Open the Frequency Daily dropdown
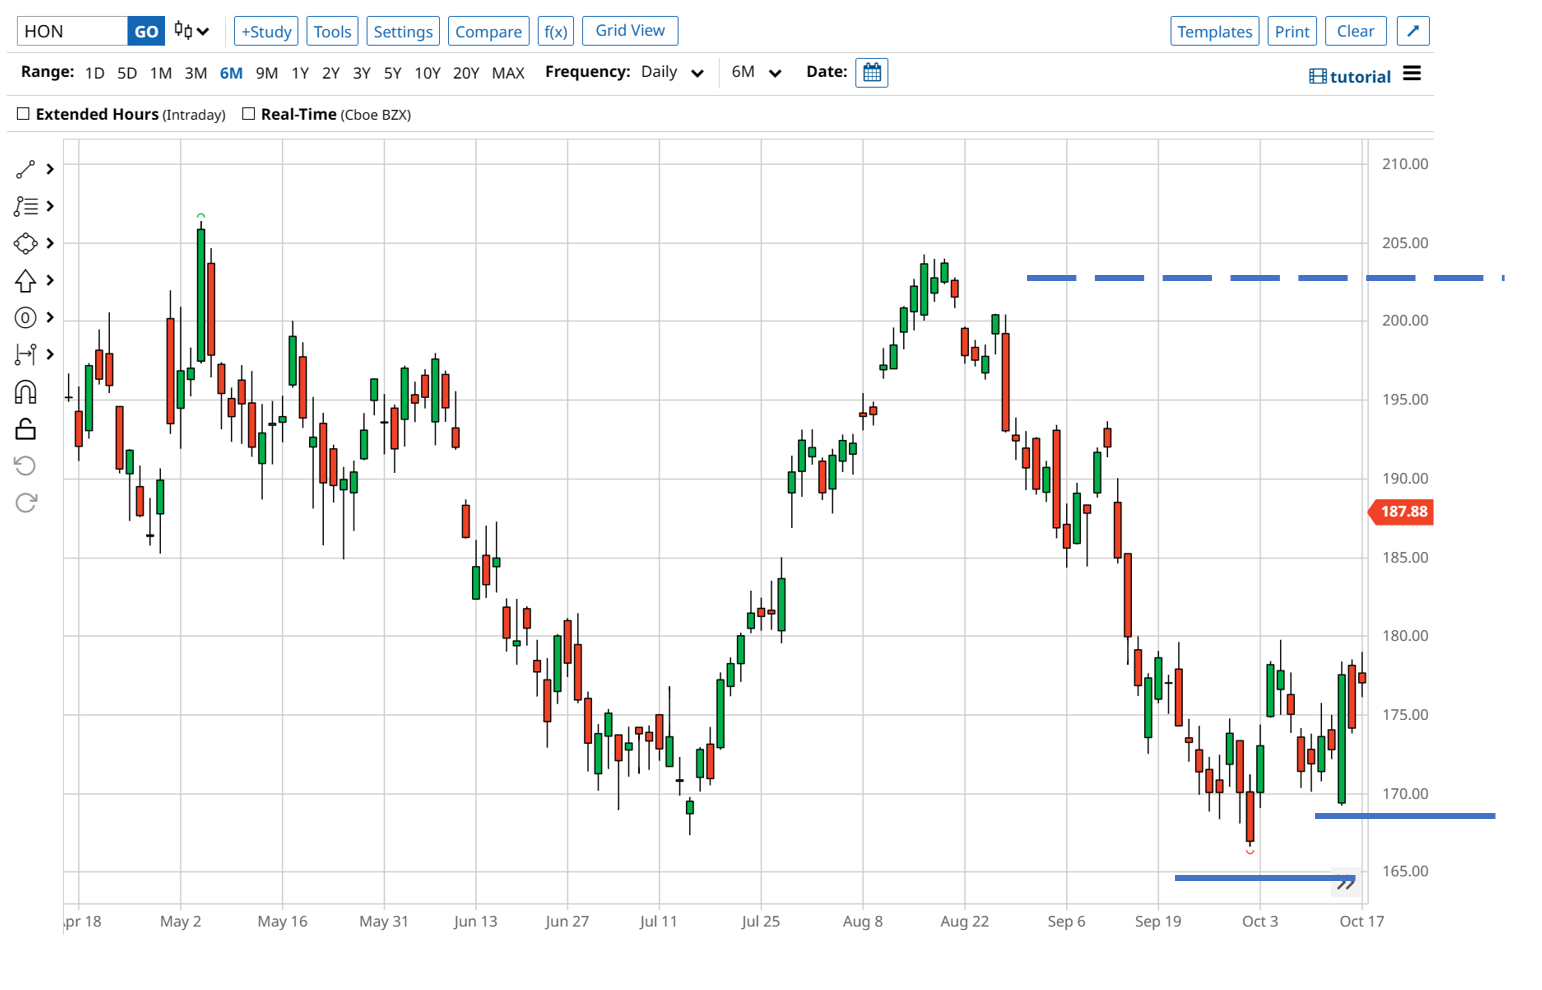The image size is (1542, 990). click(673, 72)
